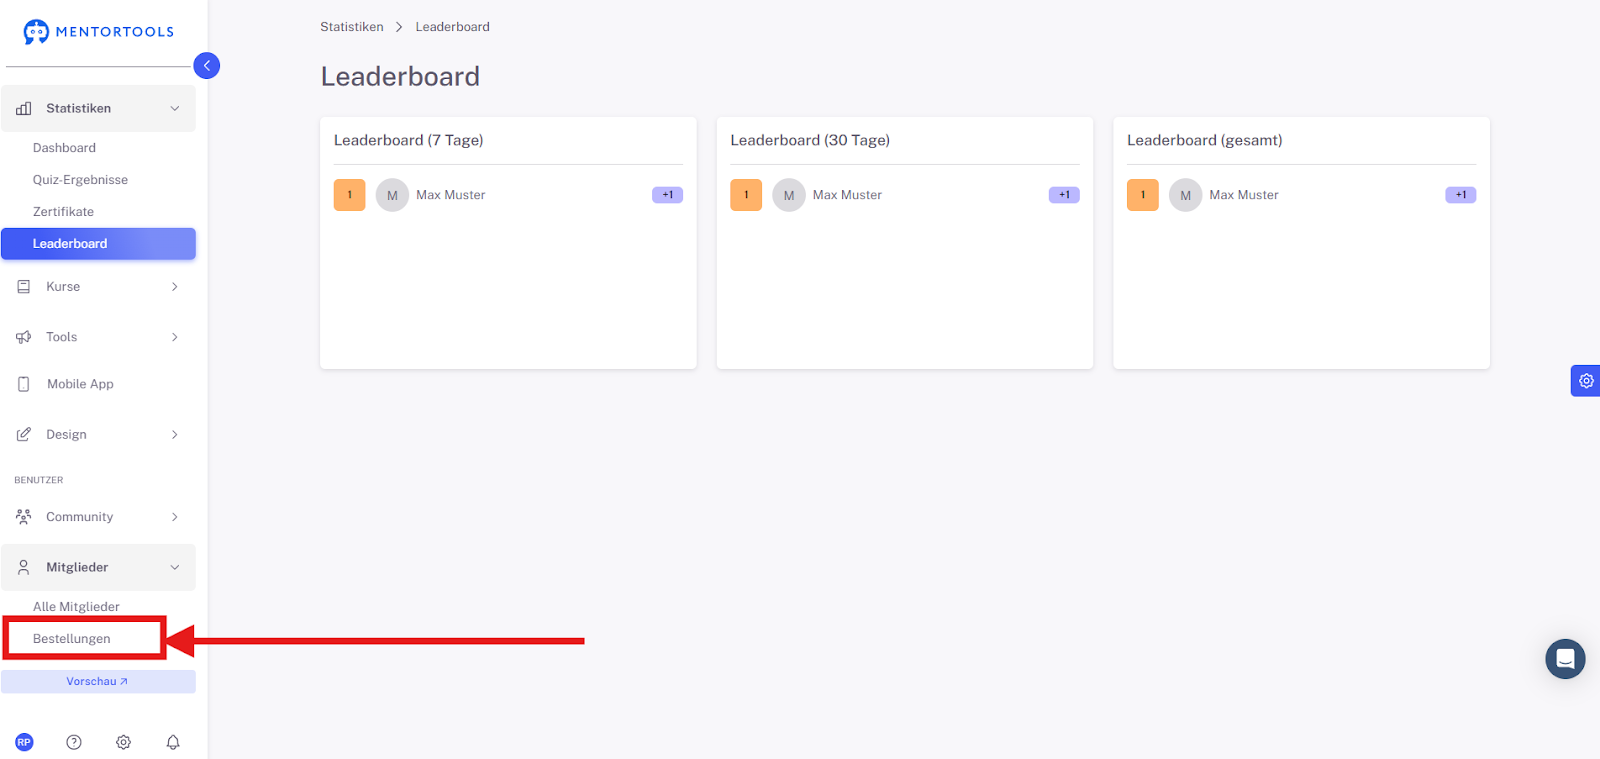Collapse the Statistiken section

[x=98, y=108]
